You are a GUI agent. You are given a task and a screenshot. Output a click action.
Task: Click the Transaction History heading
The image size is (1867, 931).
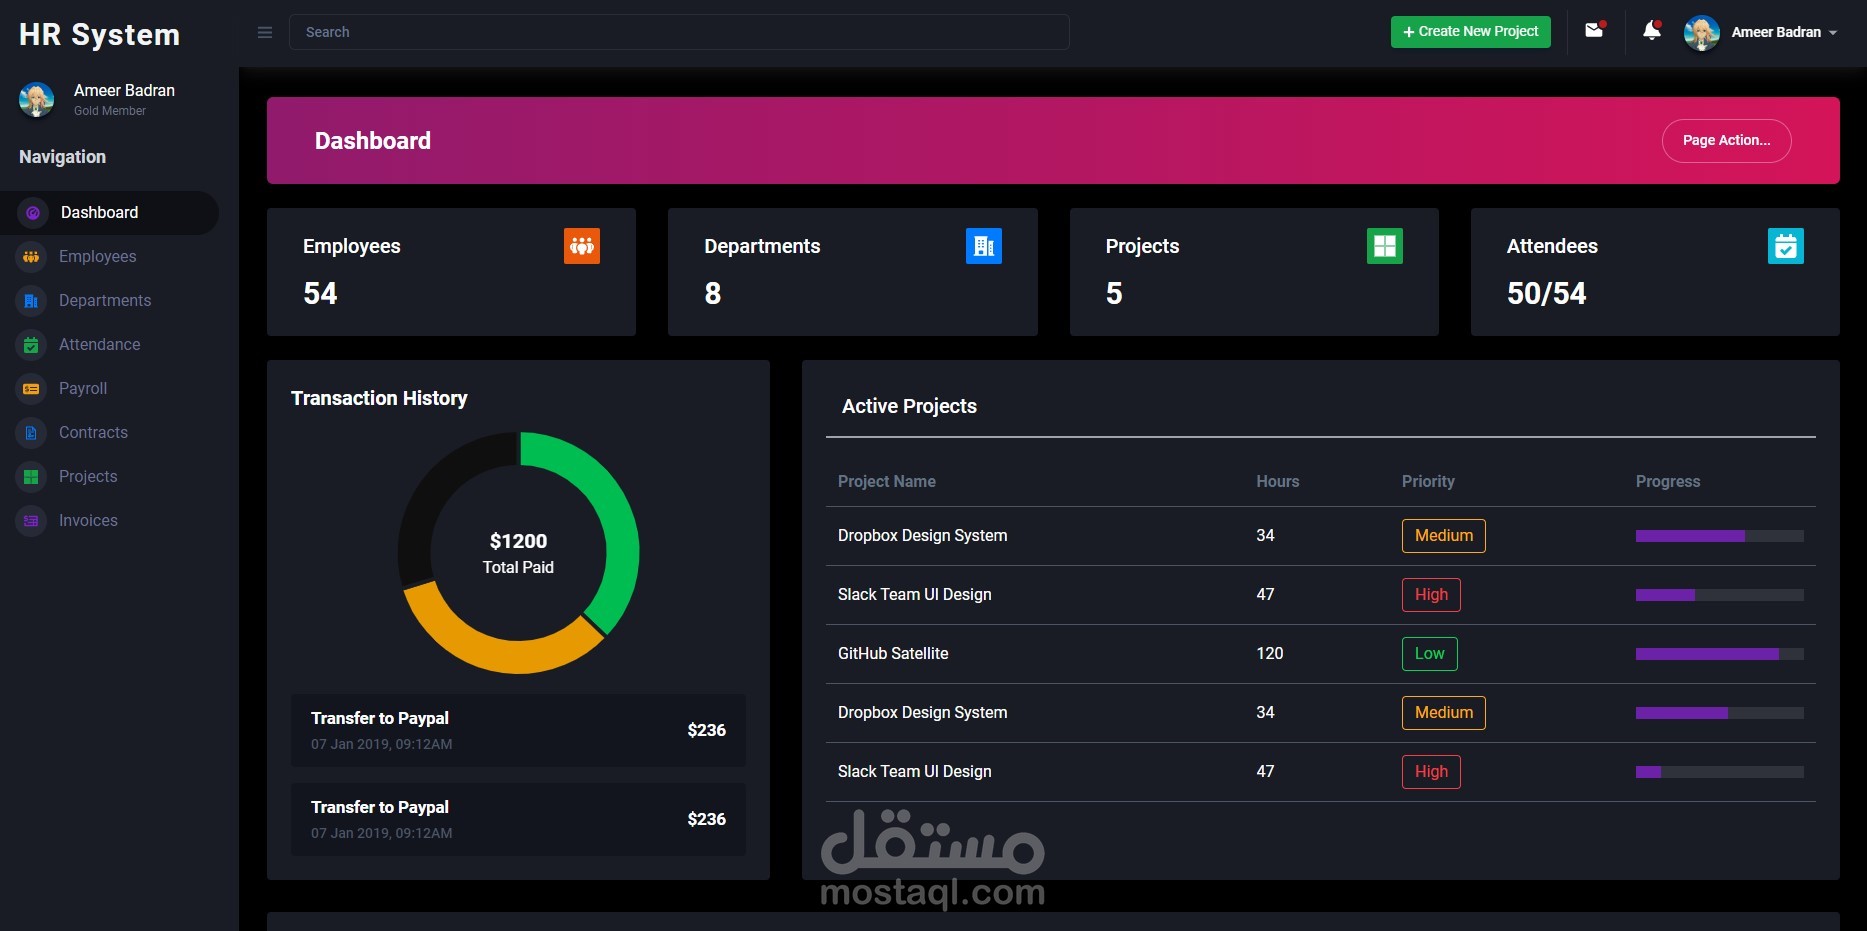(x=379, y=399)
